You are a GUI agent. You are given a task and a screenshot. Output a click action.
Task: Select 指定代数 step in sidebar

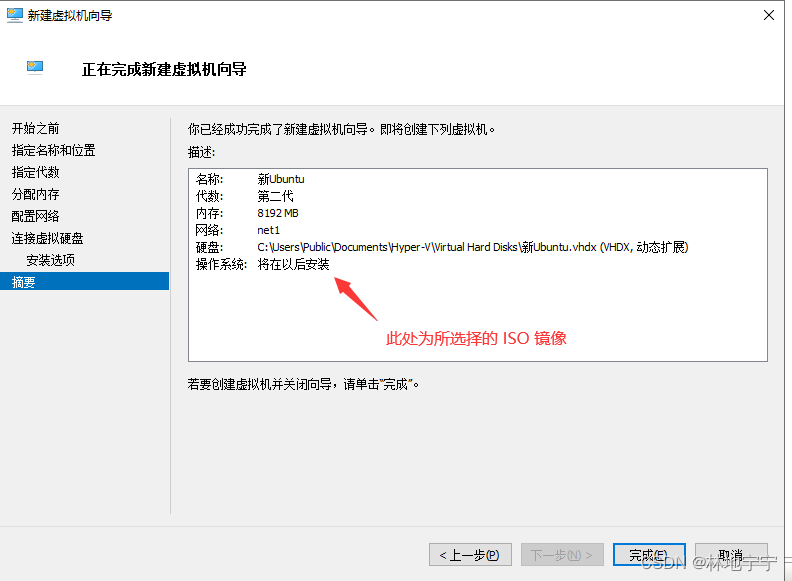[x=35, y=172]
